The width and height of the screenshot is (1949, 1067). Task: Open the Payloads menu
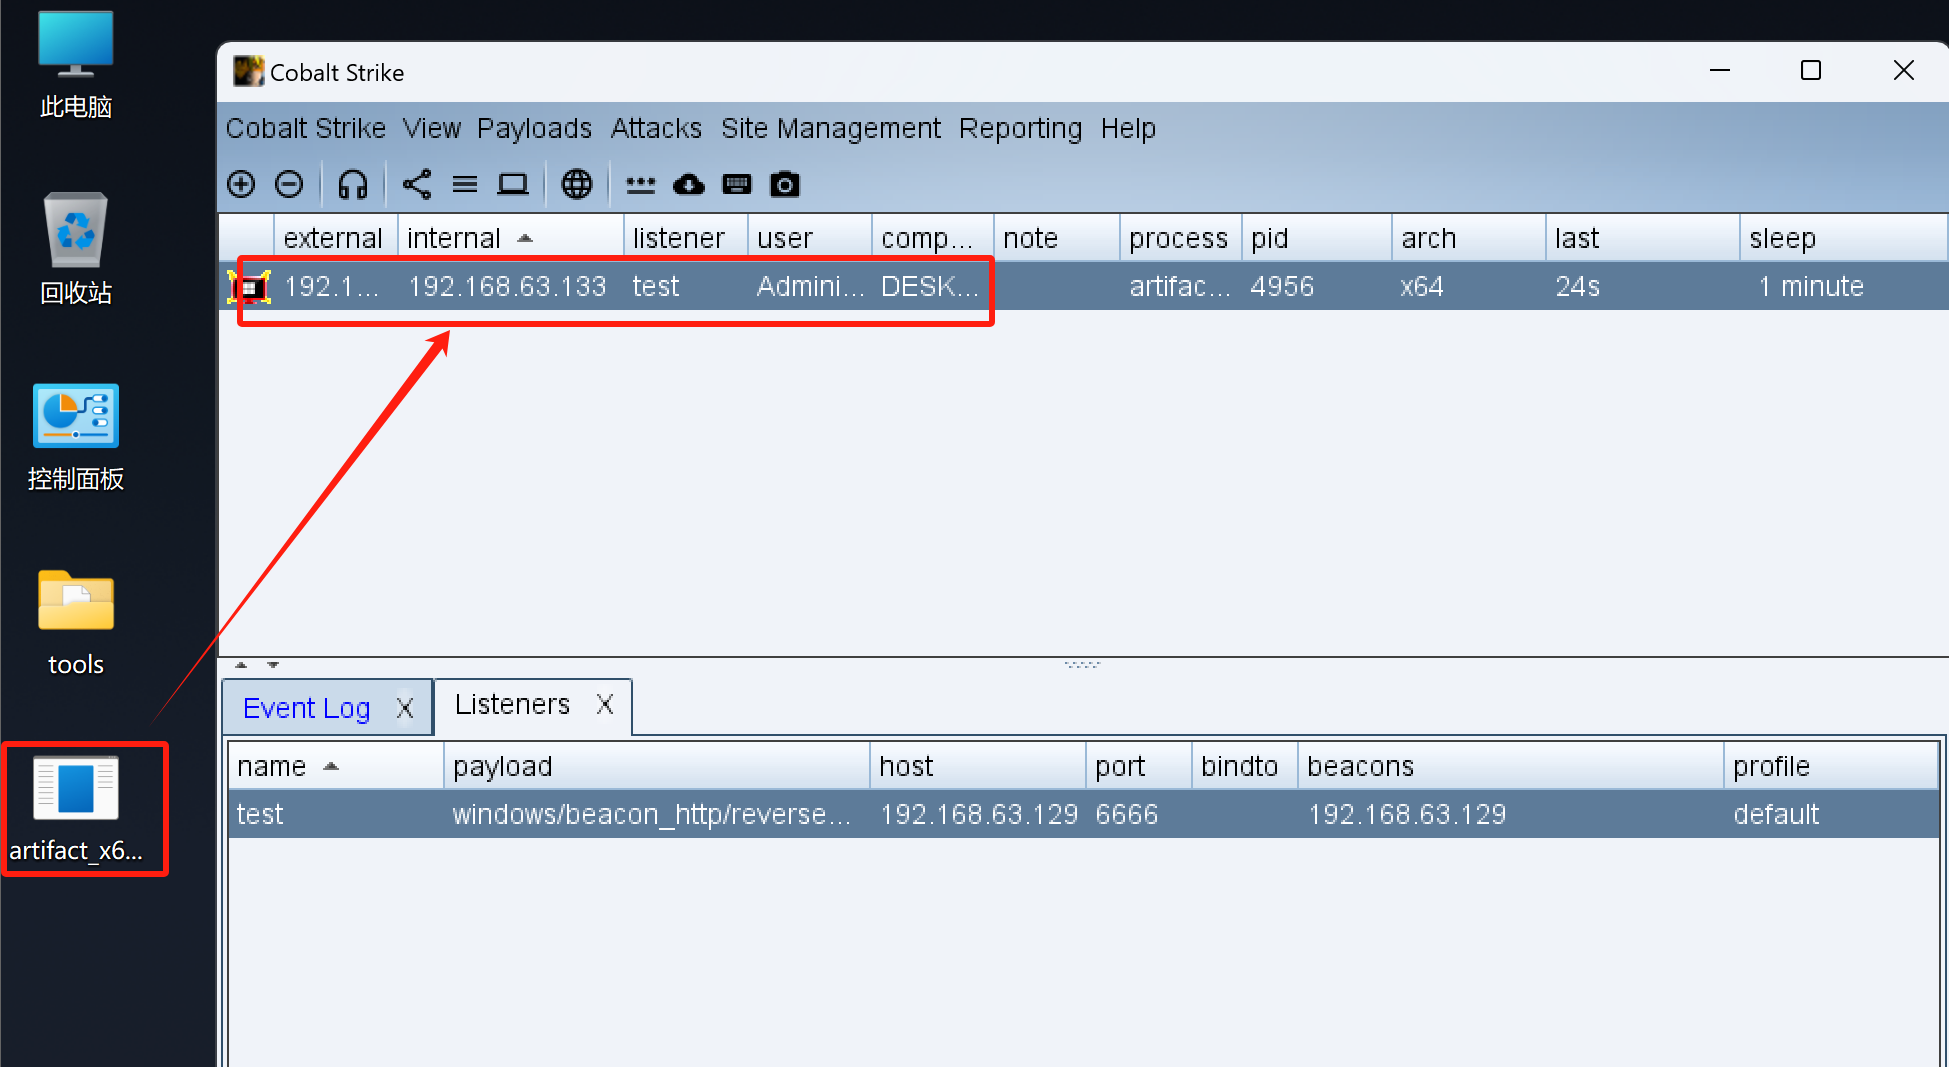click(534, 128)
